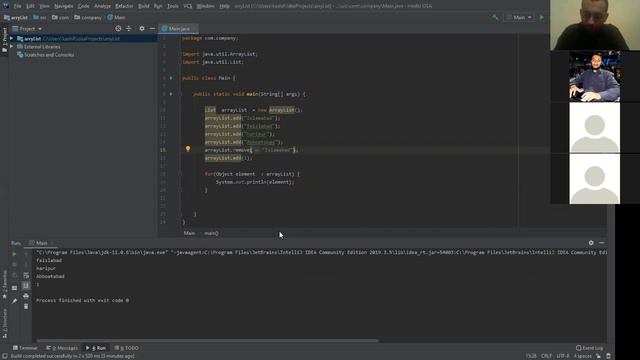Open the Refactor menu
640x360 pixels.
pyautogui.click(x=124, y=6)
